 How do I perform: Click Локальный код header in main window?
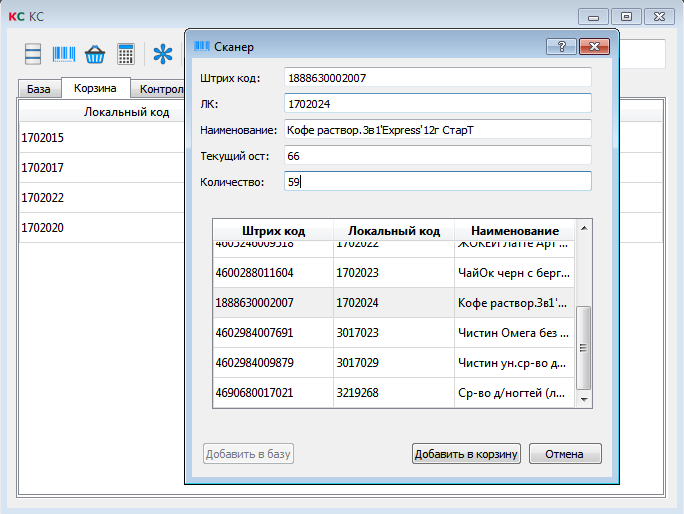(127, 112)
